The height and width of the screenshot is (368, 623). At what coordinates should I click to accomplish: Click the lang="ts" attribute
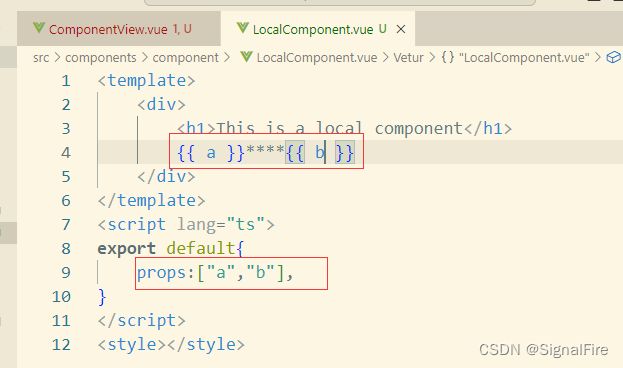click(x=221, y=225)
